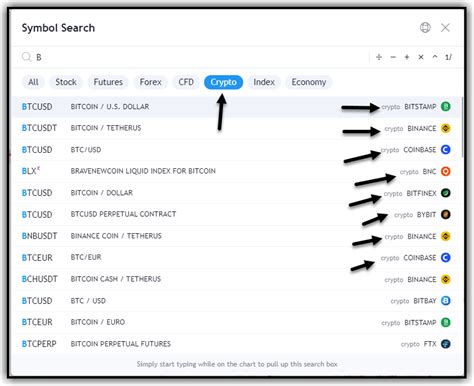Click the multiply operator in search bar
This screenshot has height=386, width=474.
[x=421, y=57]
